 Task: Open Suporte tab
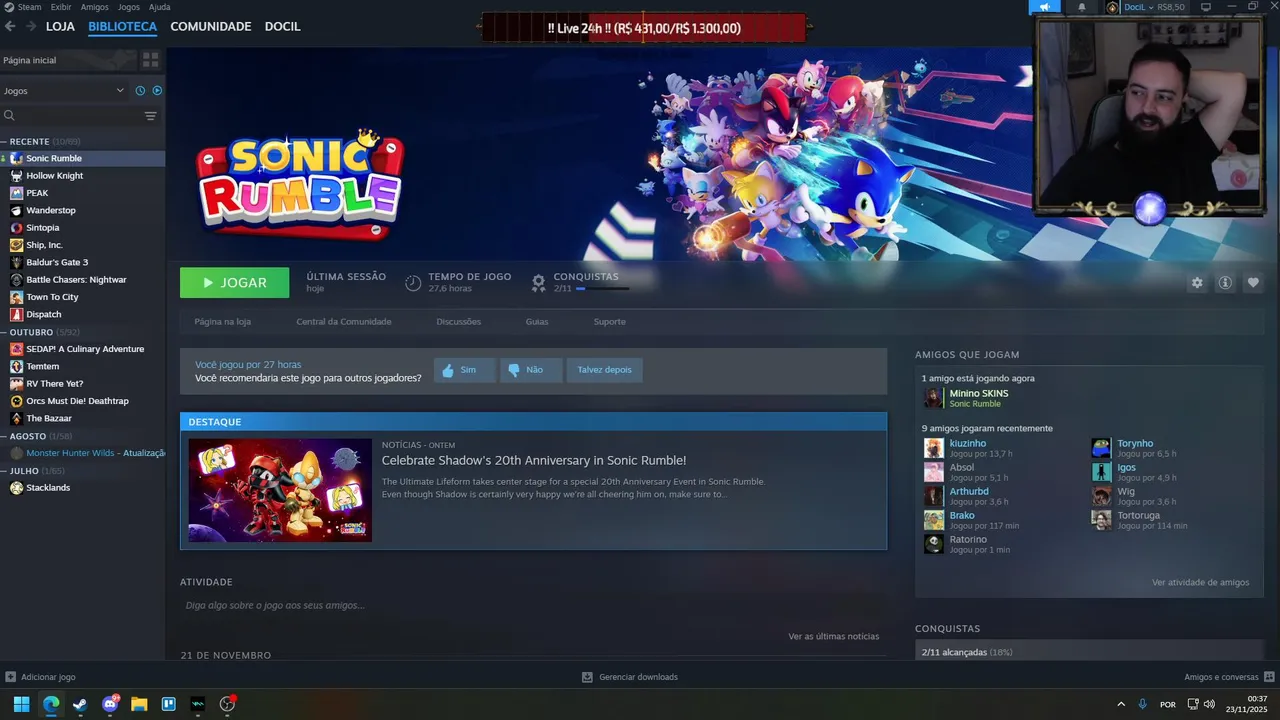610,322
